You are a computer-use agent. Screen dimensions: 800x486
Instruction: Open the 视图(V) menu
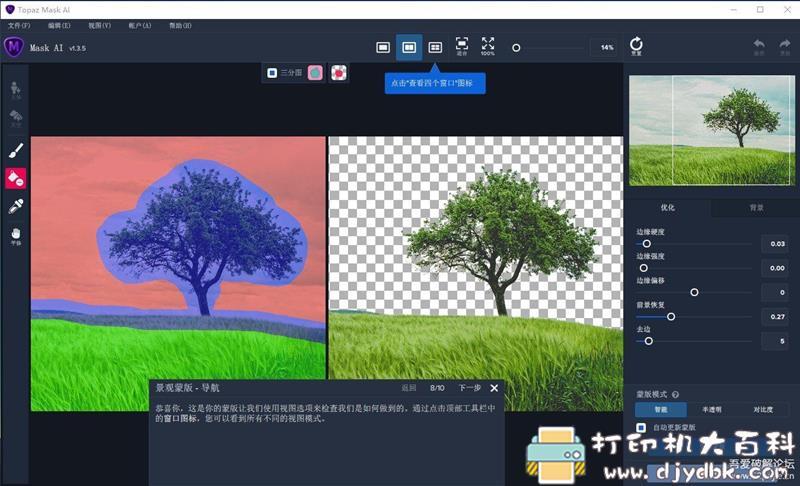click(99, 25)
